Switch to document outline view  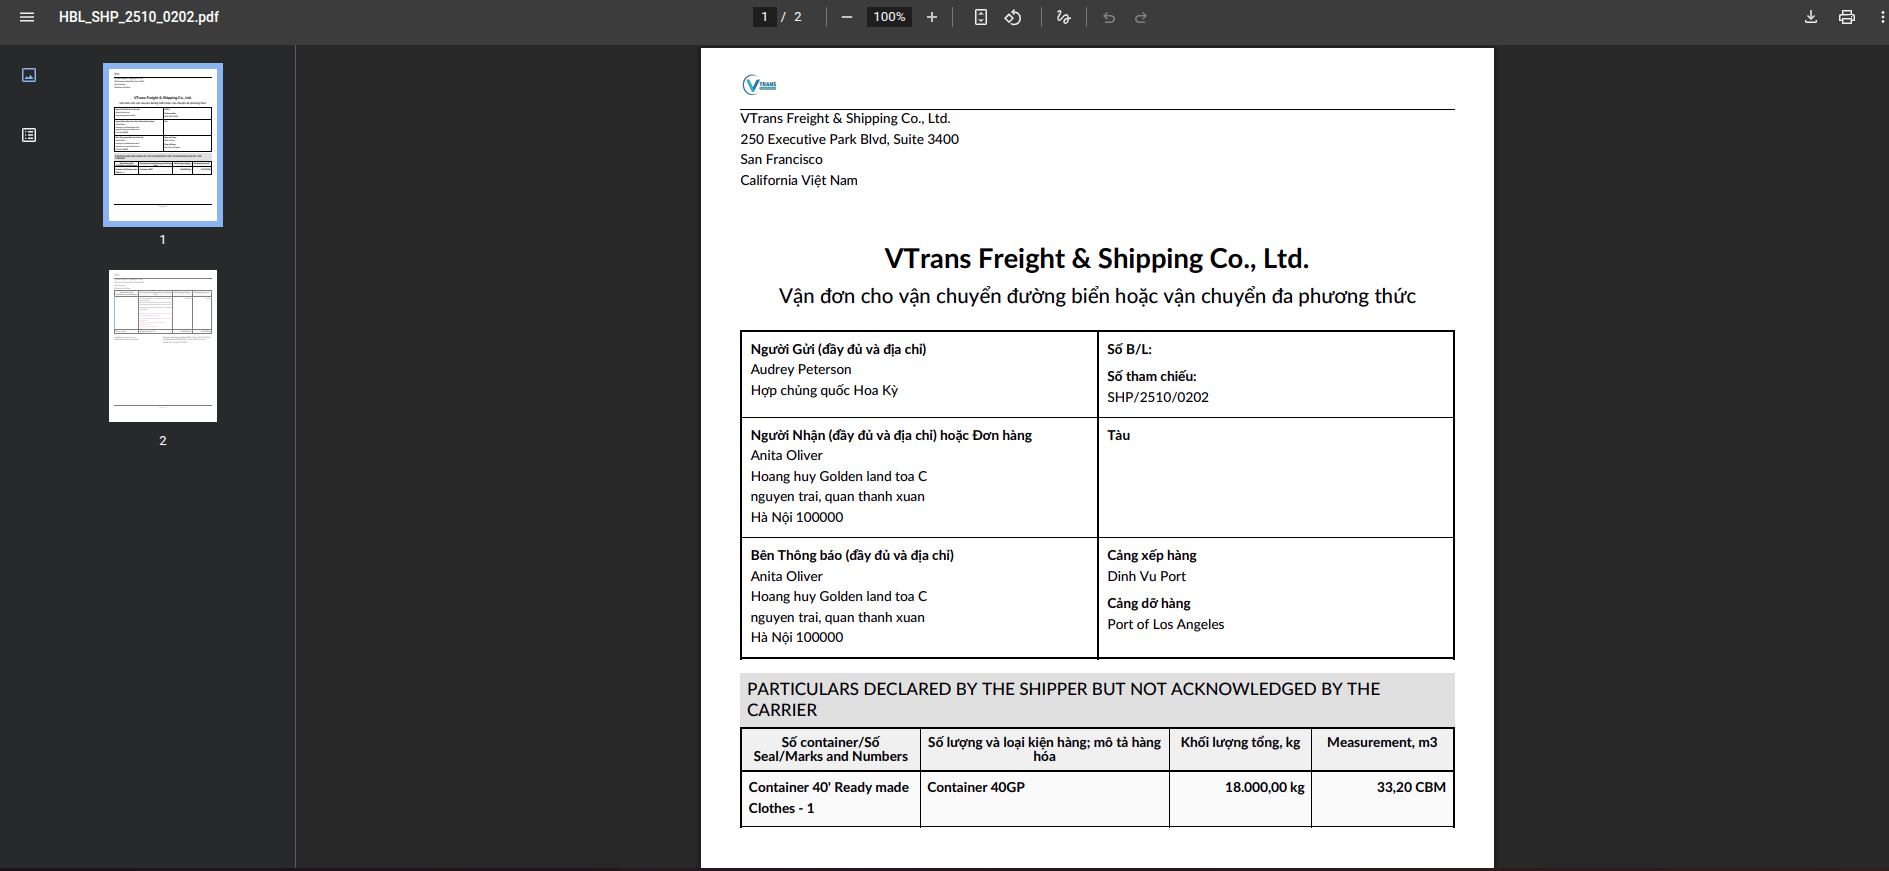tap(29, 135)
